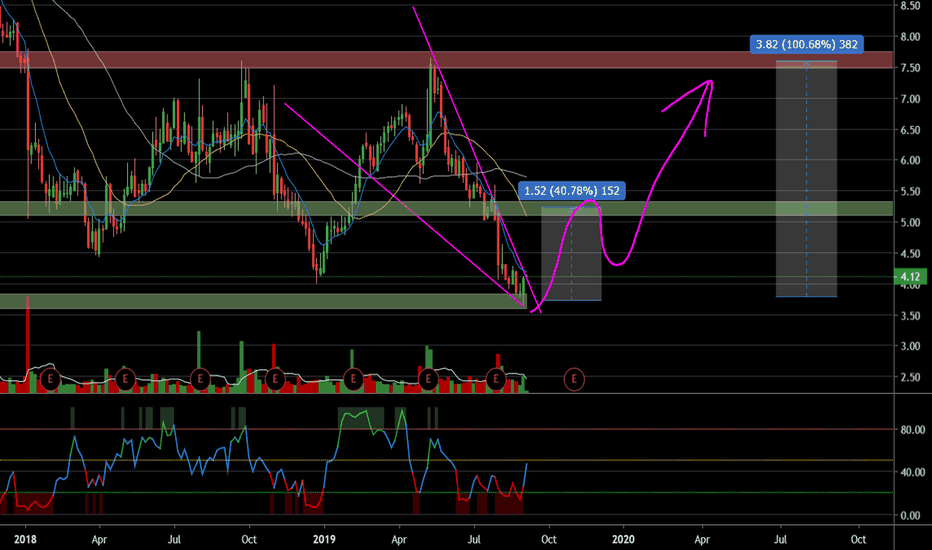Click the 7.00 price axis label
932x550 pixels.
coord(910,99)
